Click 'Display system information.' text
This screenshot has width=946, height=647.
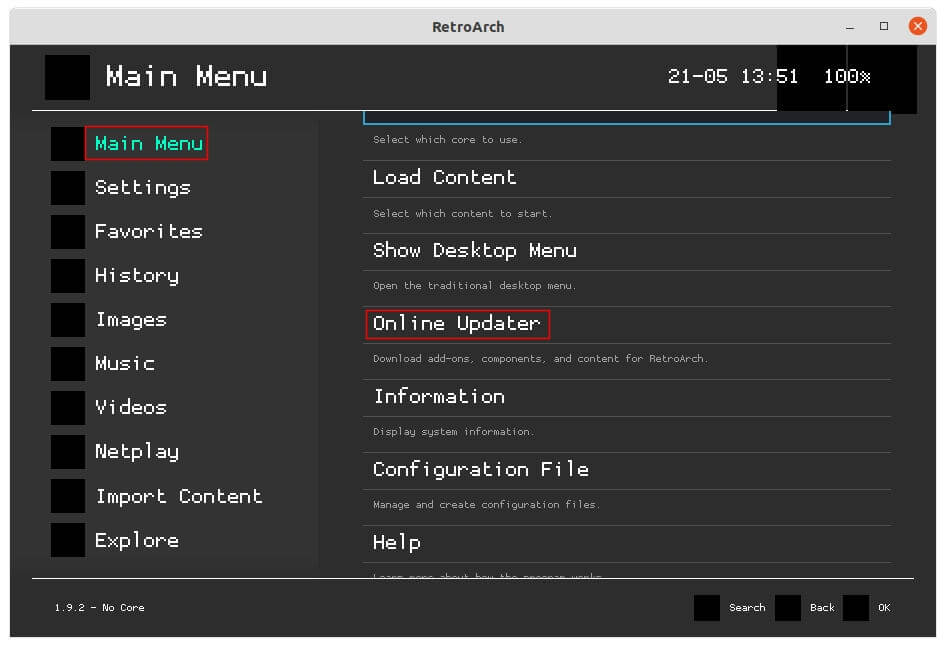pyautogui.click(x=453, y=432)
